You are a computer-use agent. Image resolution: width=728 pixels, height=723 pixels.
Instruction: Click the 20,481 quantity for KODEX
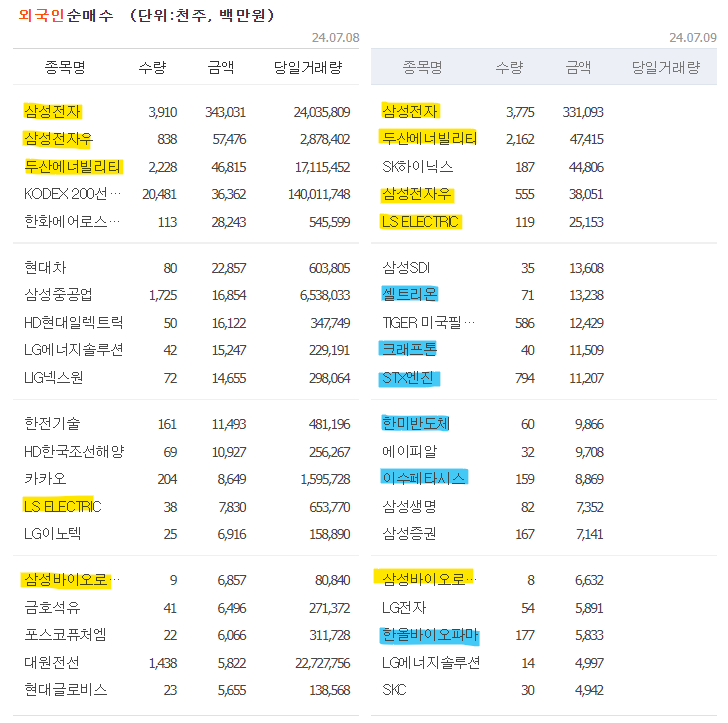point(159,194)
